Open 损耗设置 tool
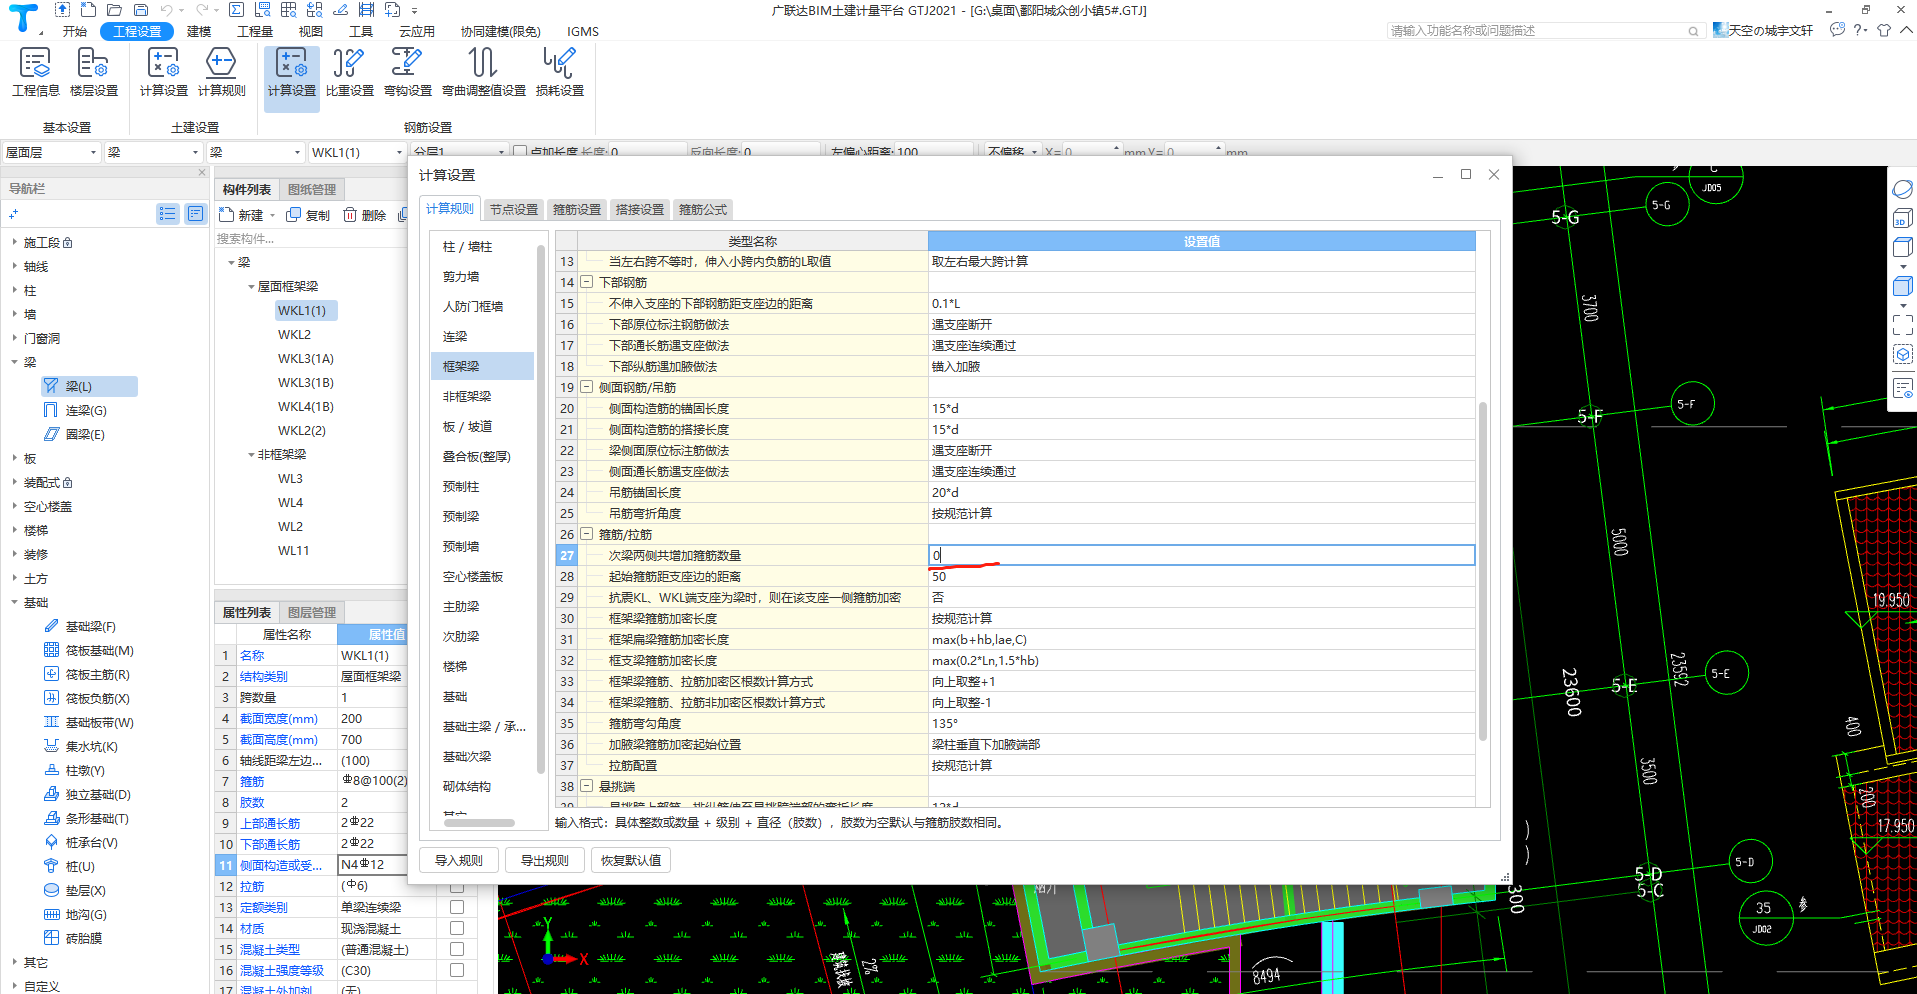The image size is (1917, 994). 559,72
